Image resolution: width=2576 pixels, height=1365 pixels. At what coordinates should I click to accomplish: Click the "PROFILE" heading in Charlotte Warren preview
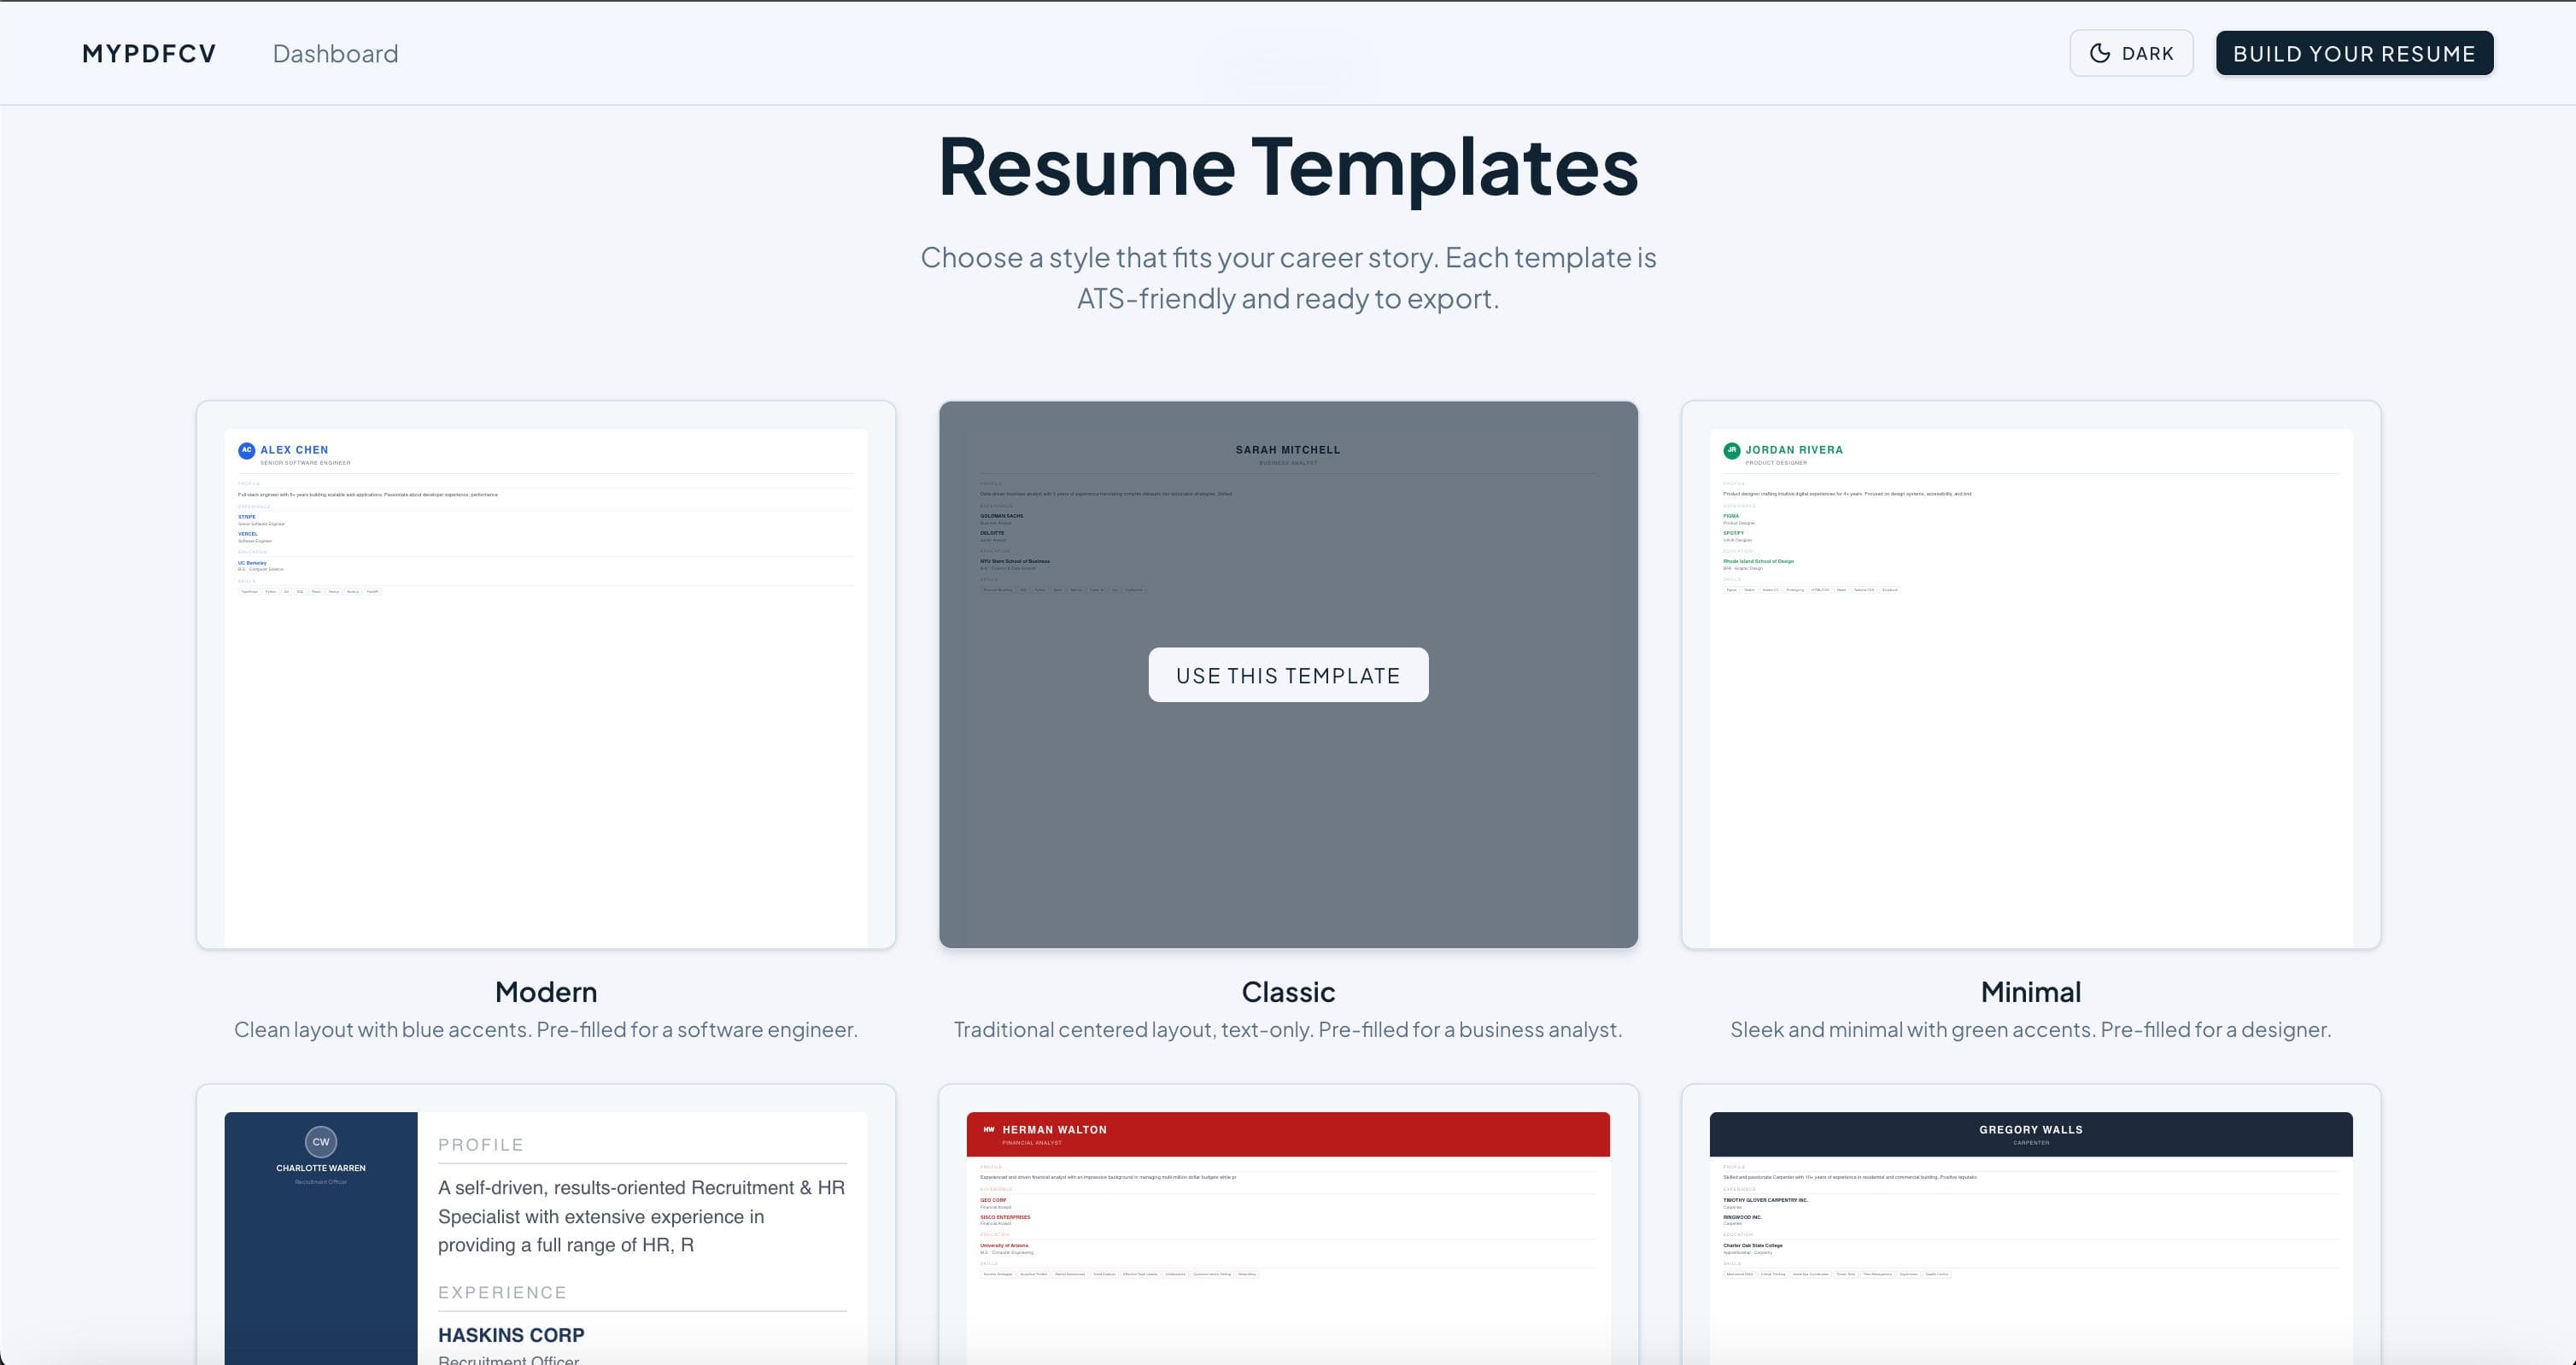pyautogui.click(x=481, y=1145)
